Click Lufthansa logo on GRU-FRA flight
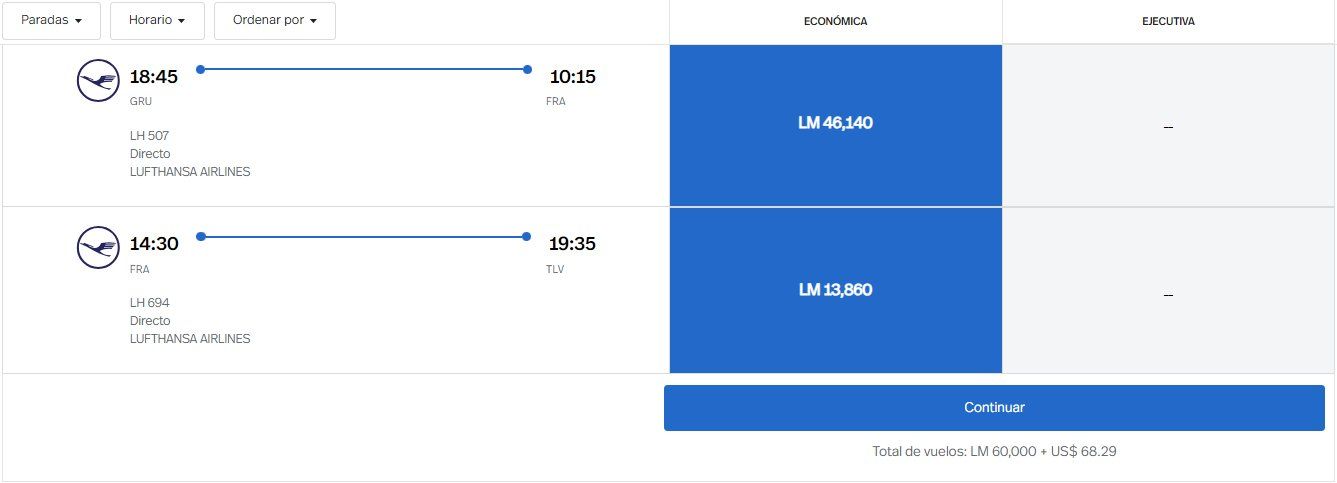 coord(98,81)
